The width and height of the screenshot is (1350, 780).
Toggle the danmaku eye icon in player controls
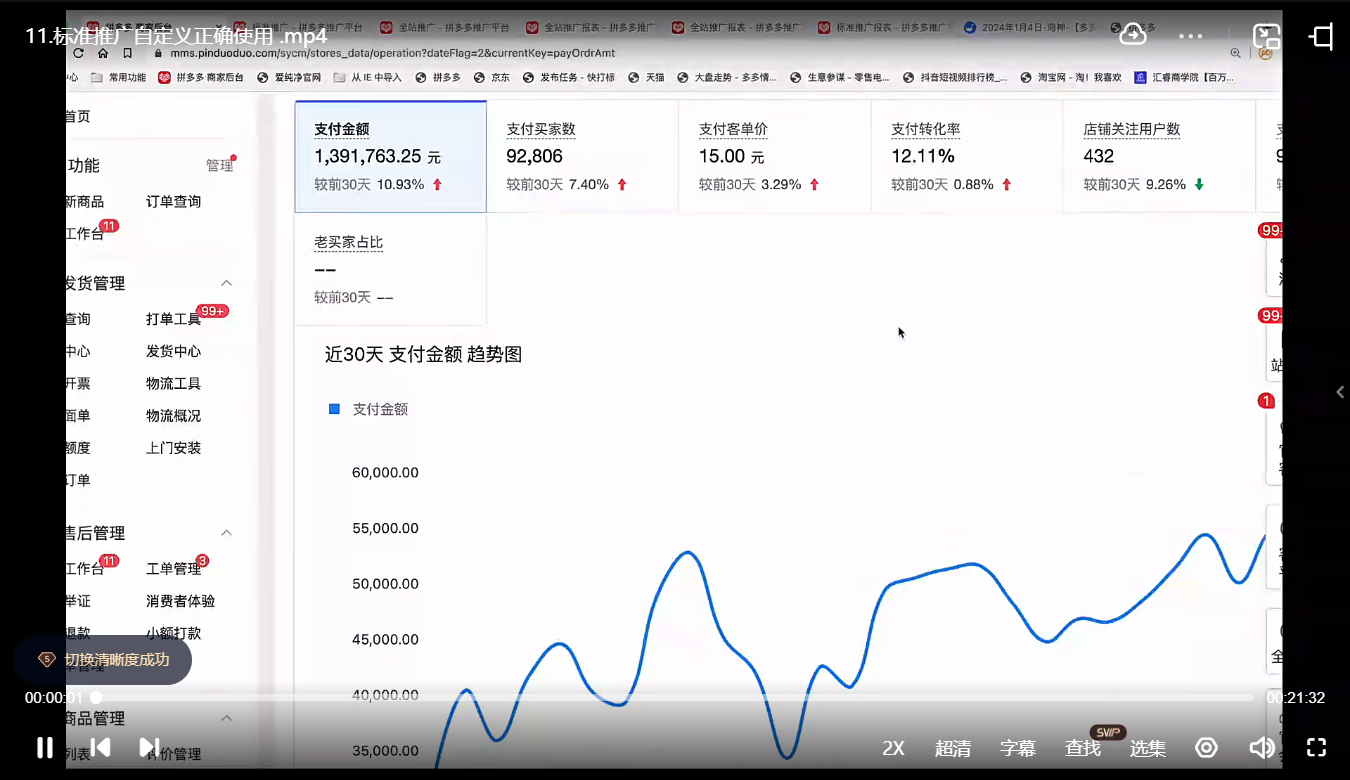click(1206, 747)
